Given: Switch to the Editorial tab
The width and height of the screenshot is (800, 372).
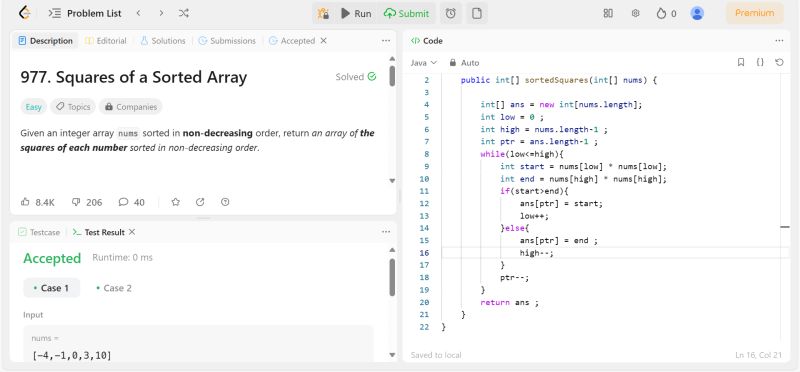Looking at the screenshot, I should coord(106,41).
